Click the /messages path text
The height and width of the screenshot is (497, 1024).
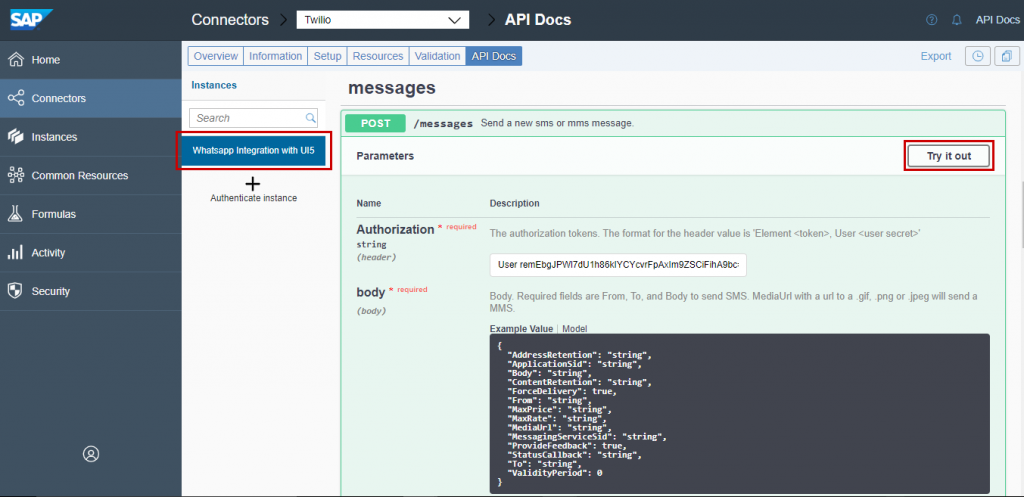tap(443, 123)
